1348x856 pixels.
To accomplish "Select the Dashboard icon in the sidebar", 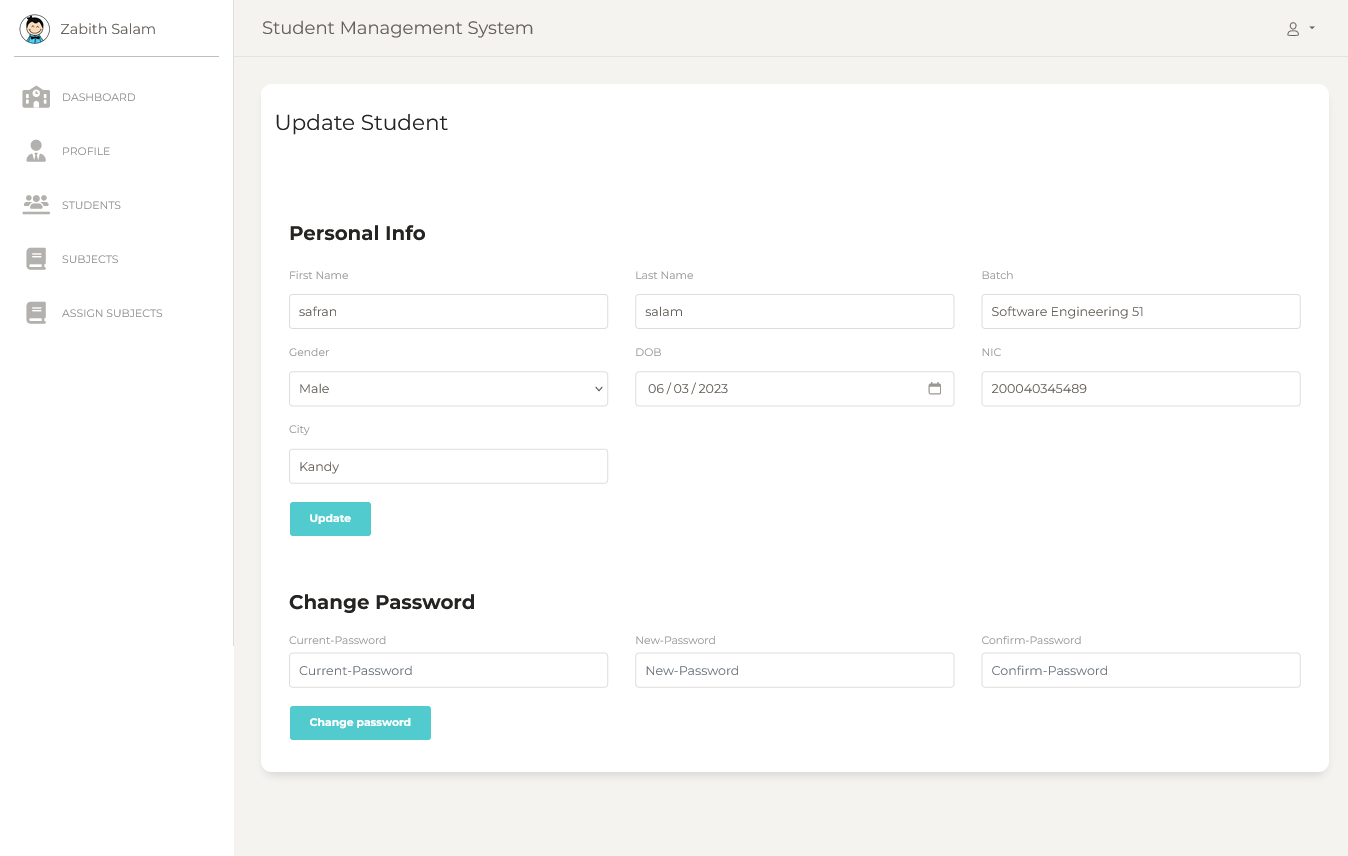I will pyautogui.click(x=36, y=97).
